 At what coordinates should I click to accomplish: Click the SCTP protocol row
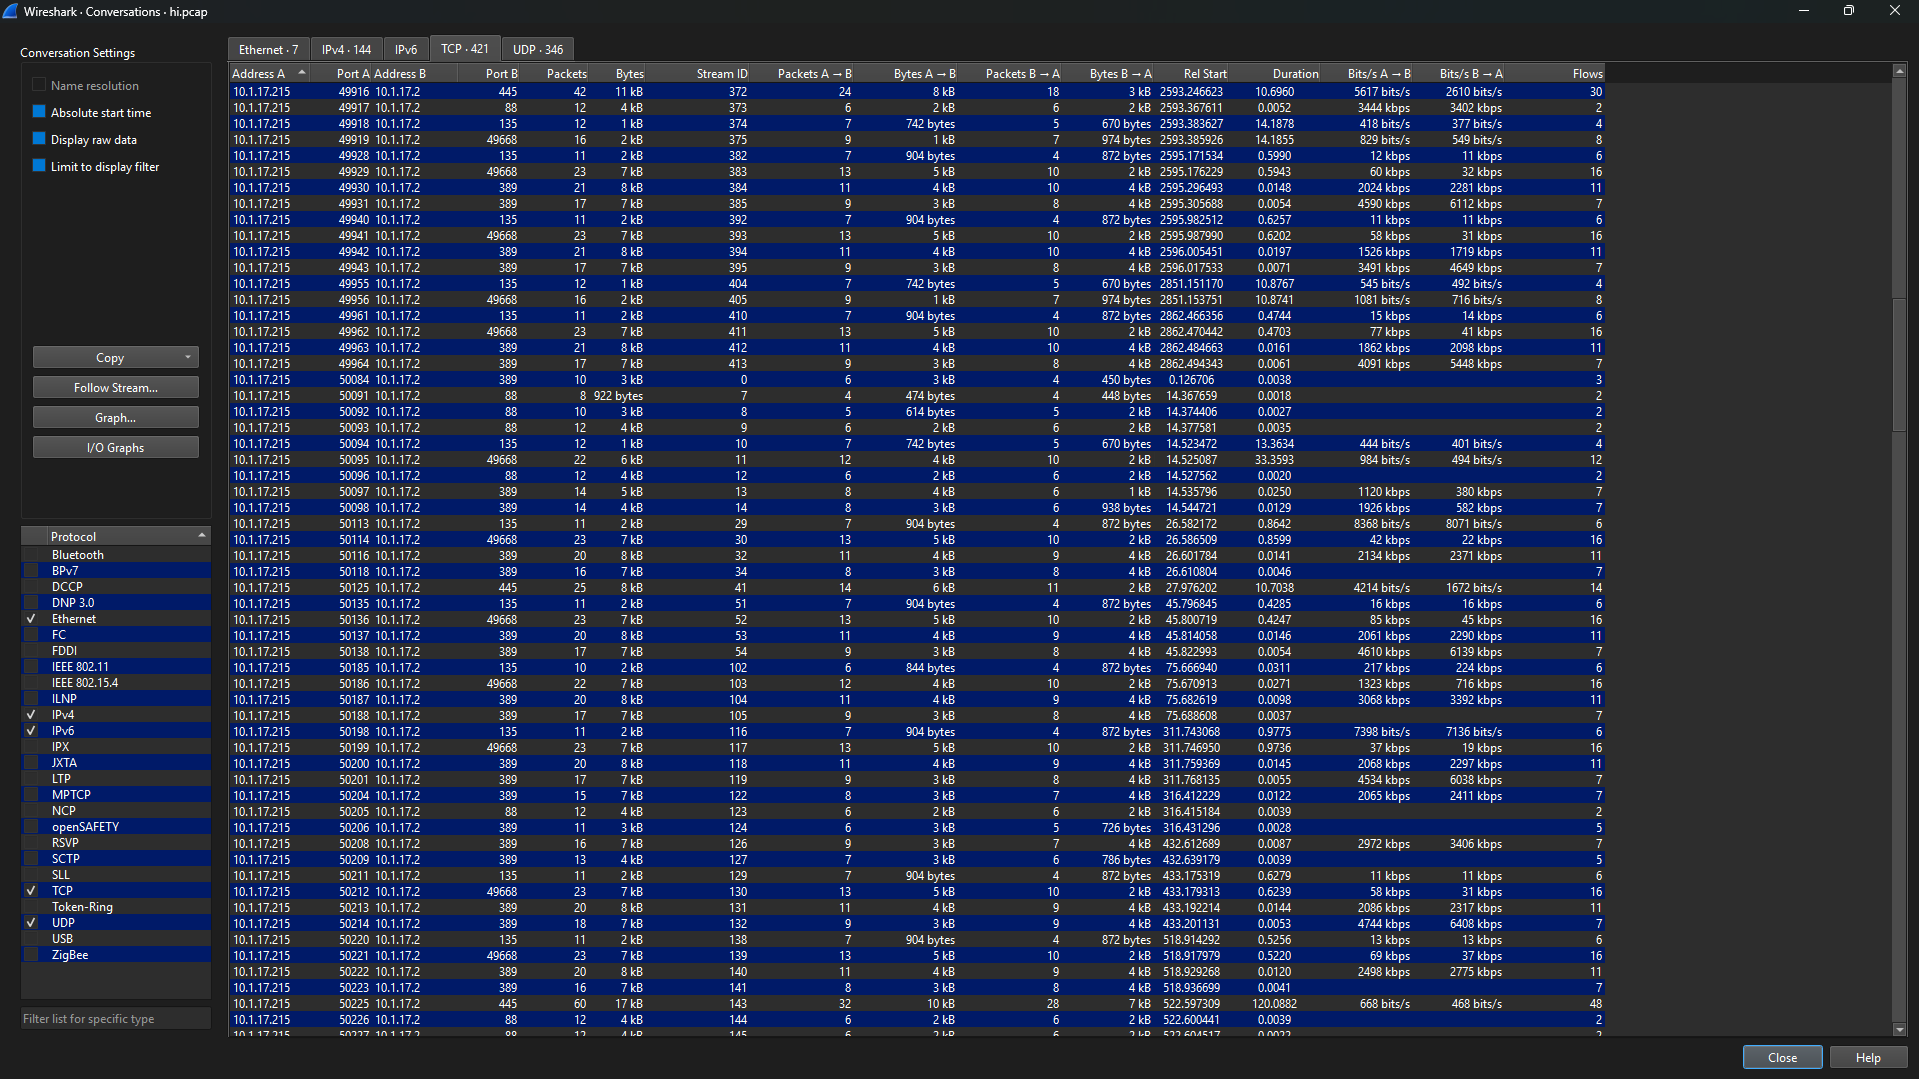pyautogui.click(x=115, y=859)
